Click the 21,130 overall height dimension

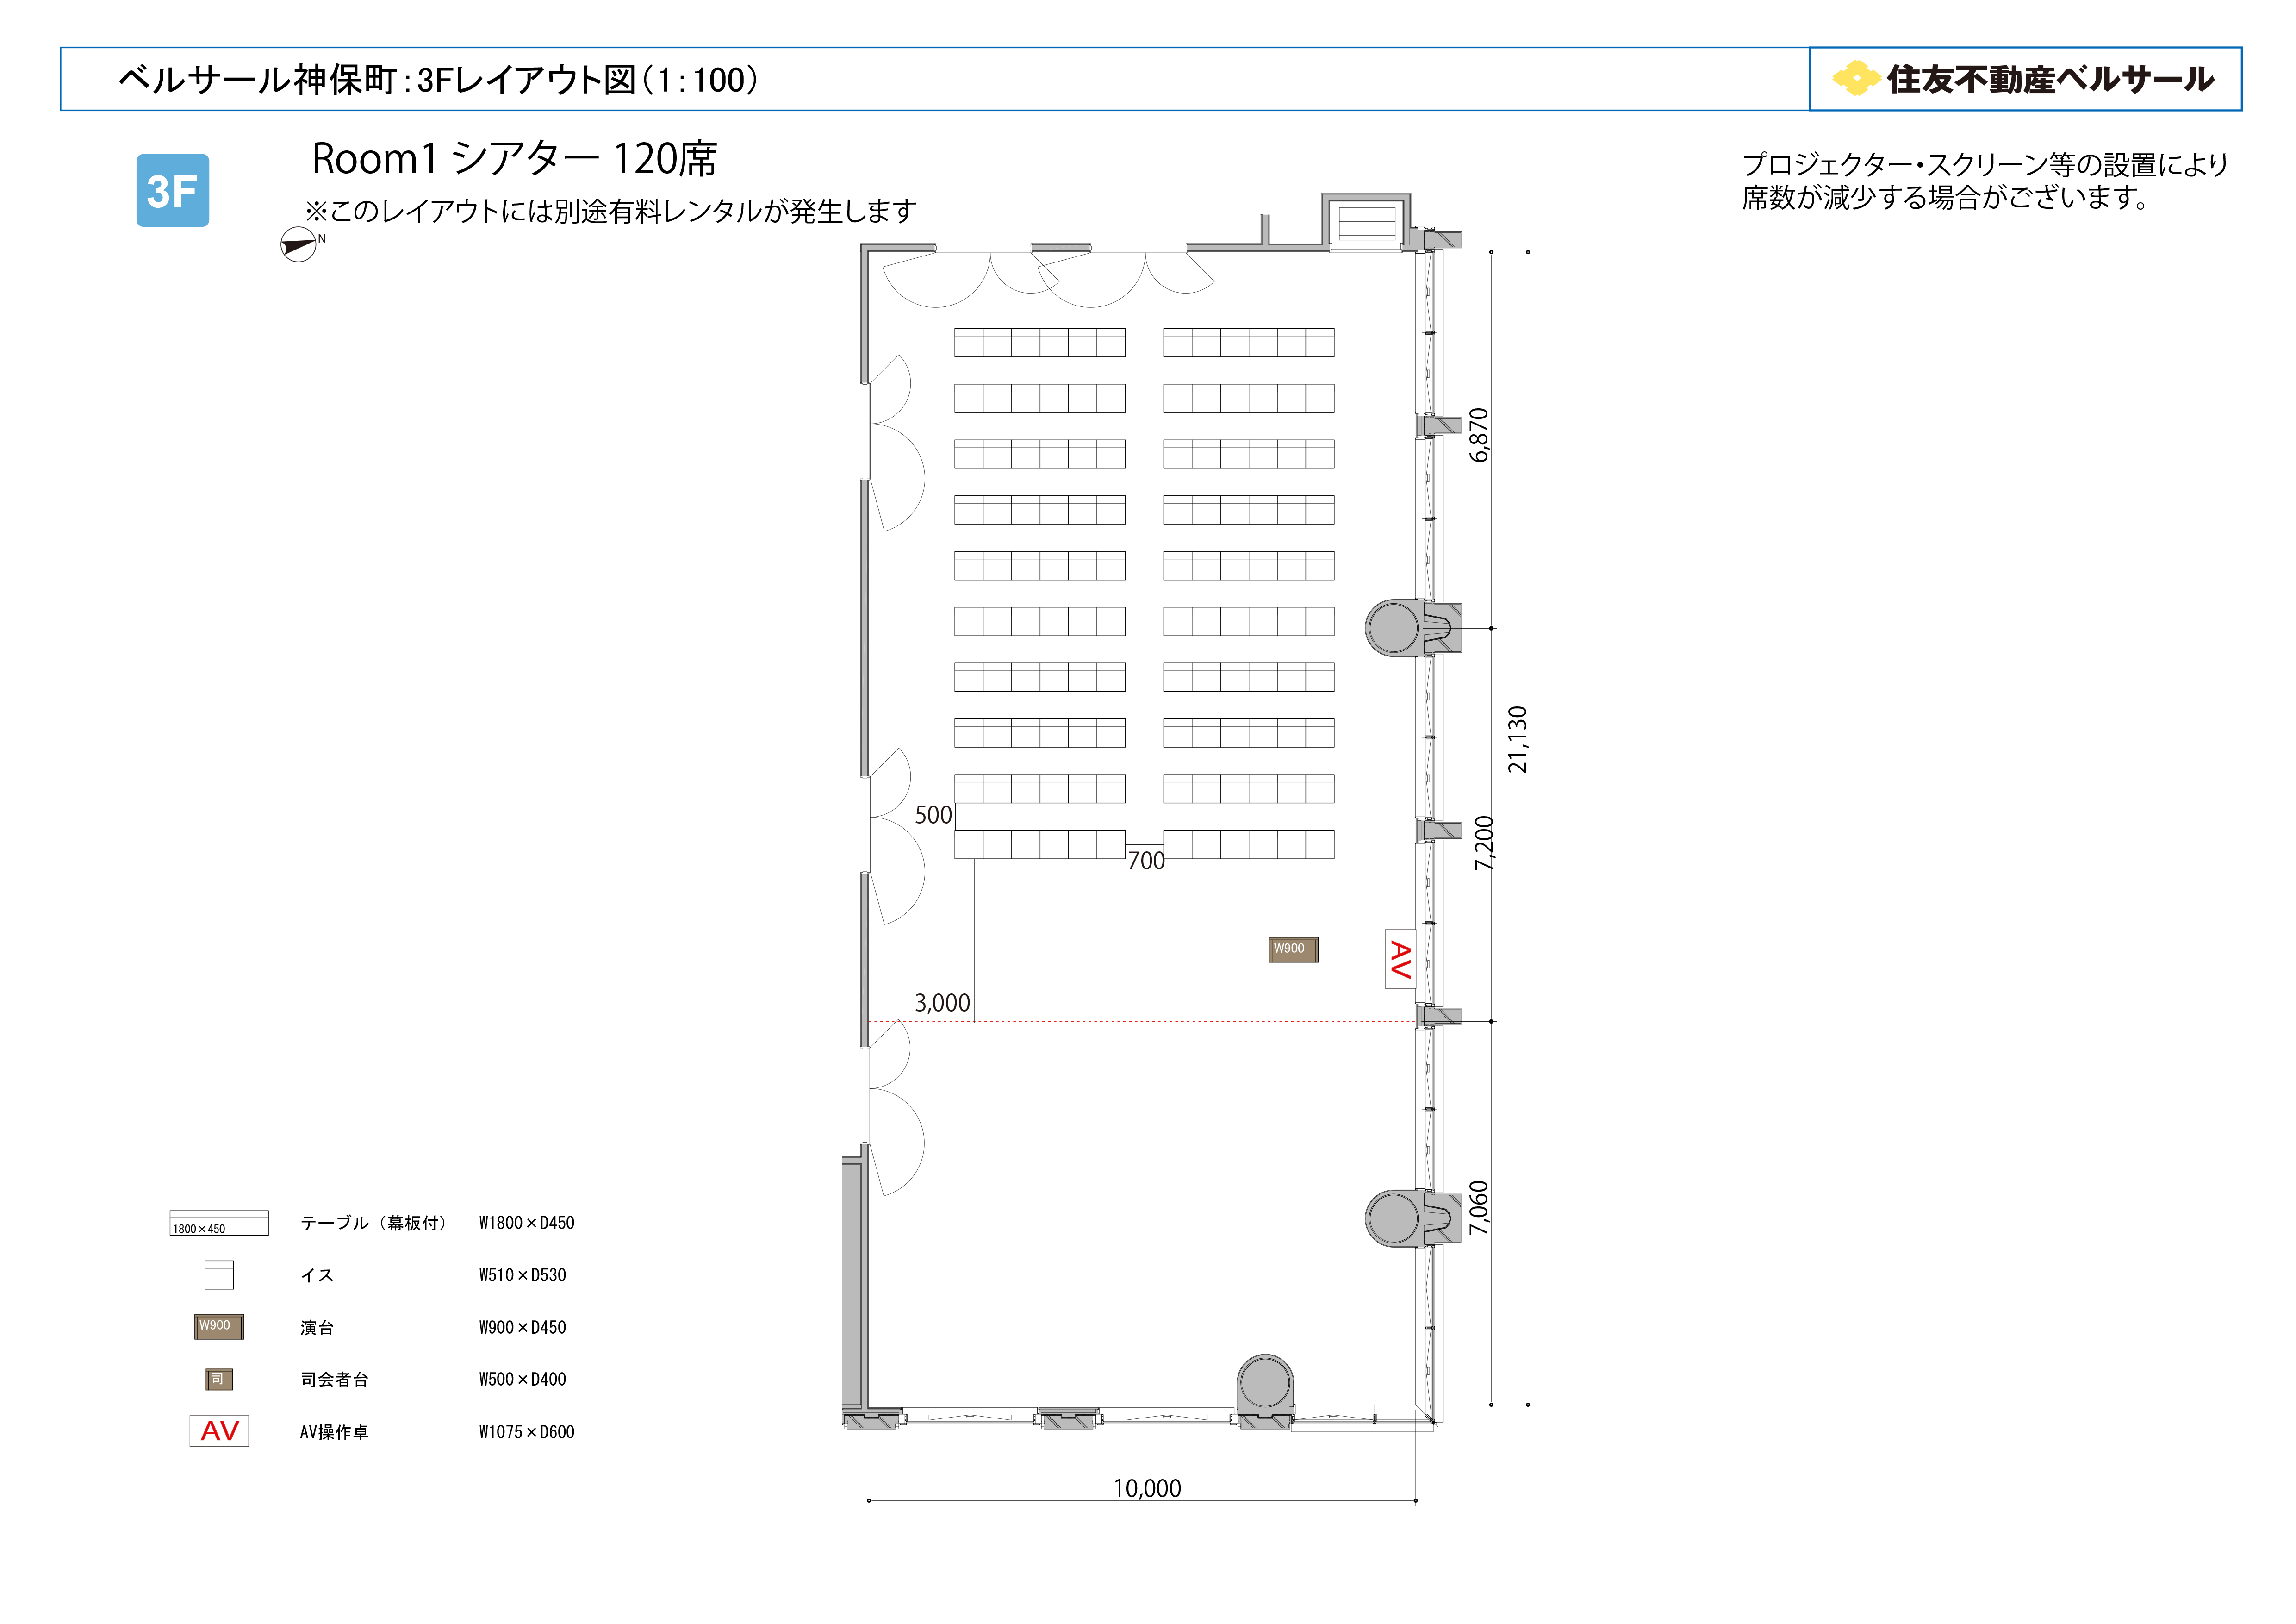pyautogui.click(x=1518, y=739)
